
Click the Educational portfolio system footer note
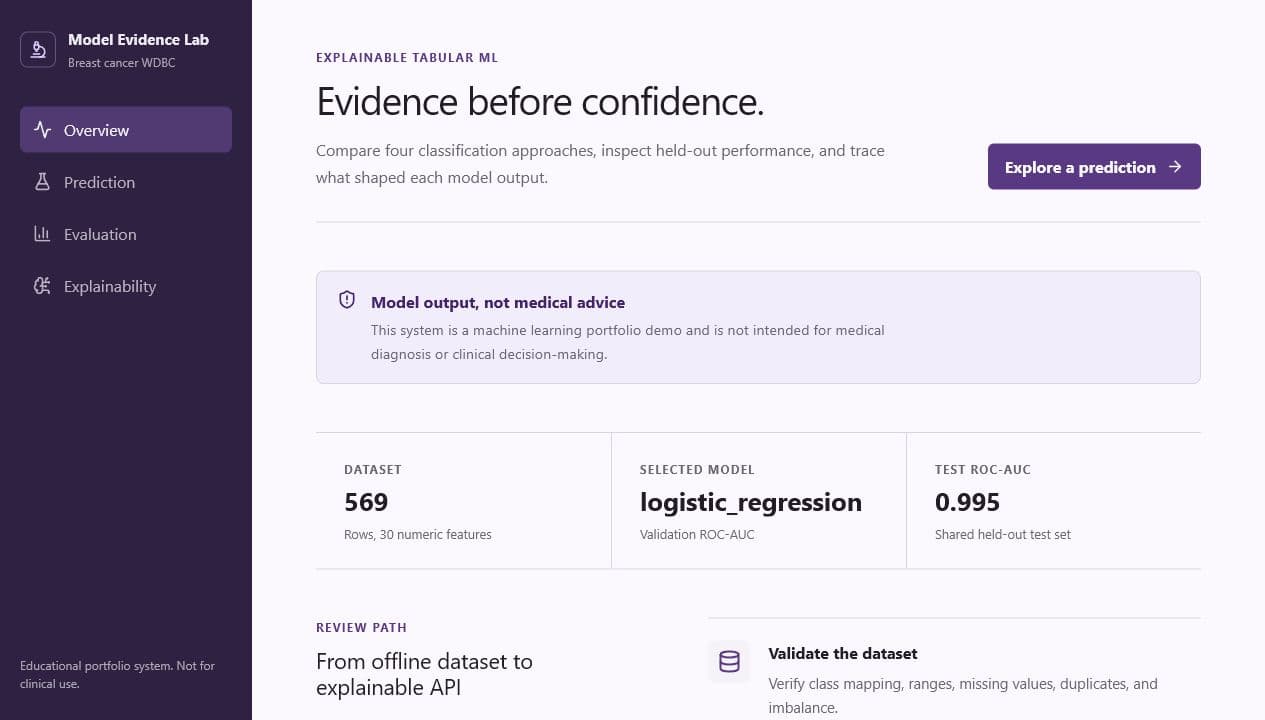tap(117, 675)
